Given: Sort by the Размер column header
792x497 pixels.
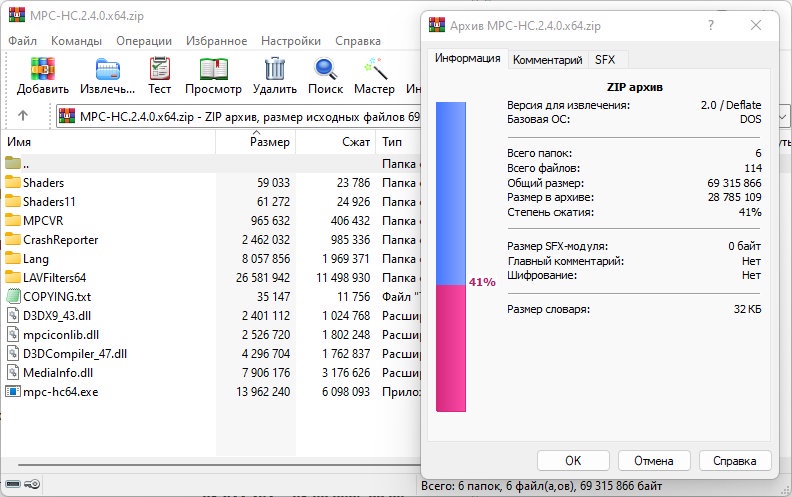Looking at the screenshot, I should [x=256, y=142].
